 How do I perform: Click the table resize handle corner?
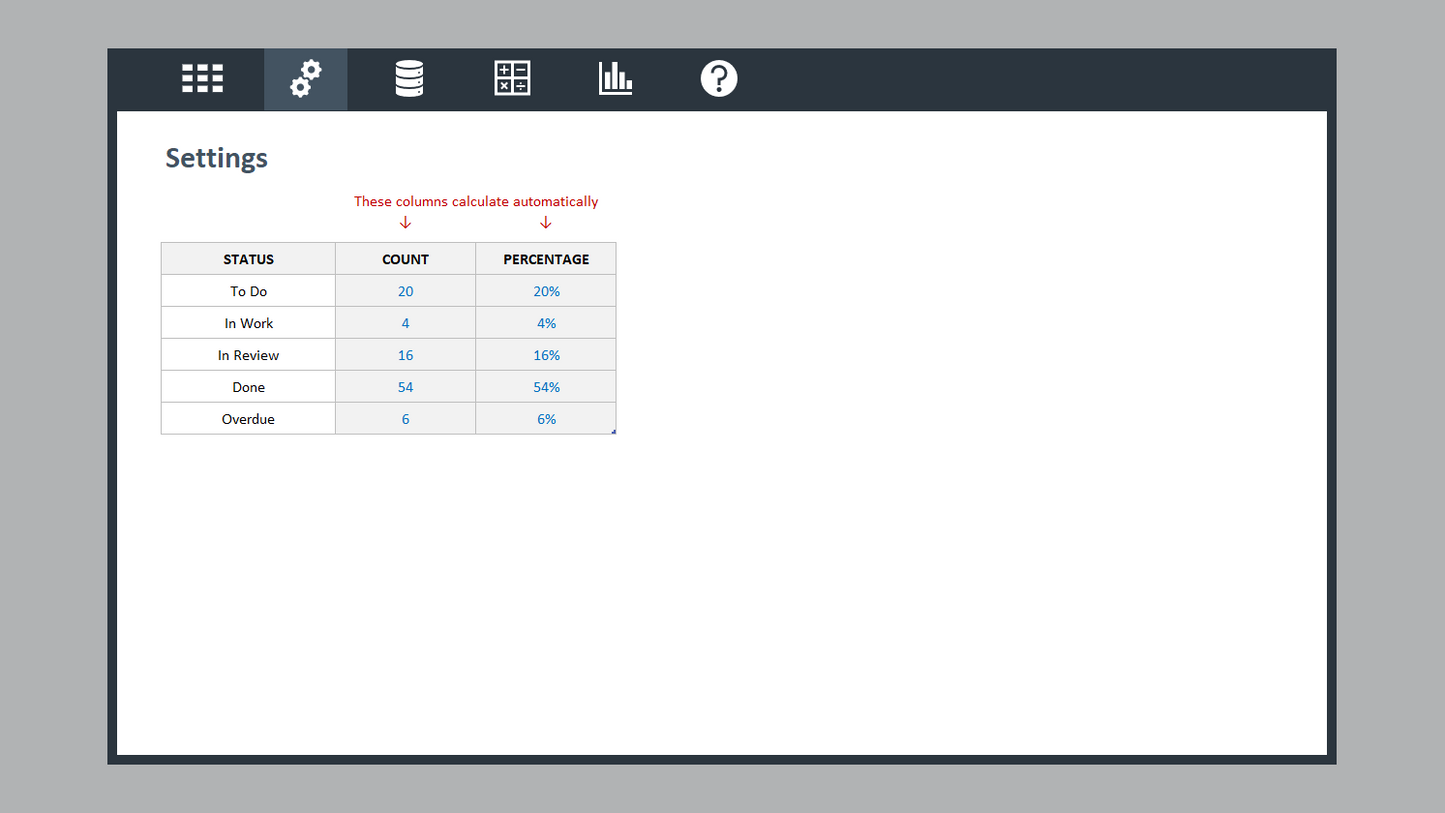pyautogui.click(x=613, y=431)
